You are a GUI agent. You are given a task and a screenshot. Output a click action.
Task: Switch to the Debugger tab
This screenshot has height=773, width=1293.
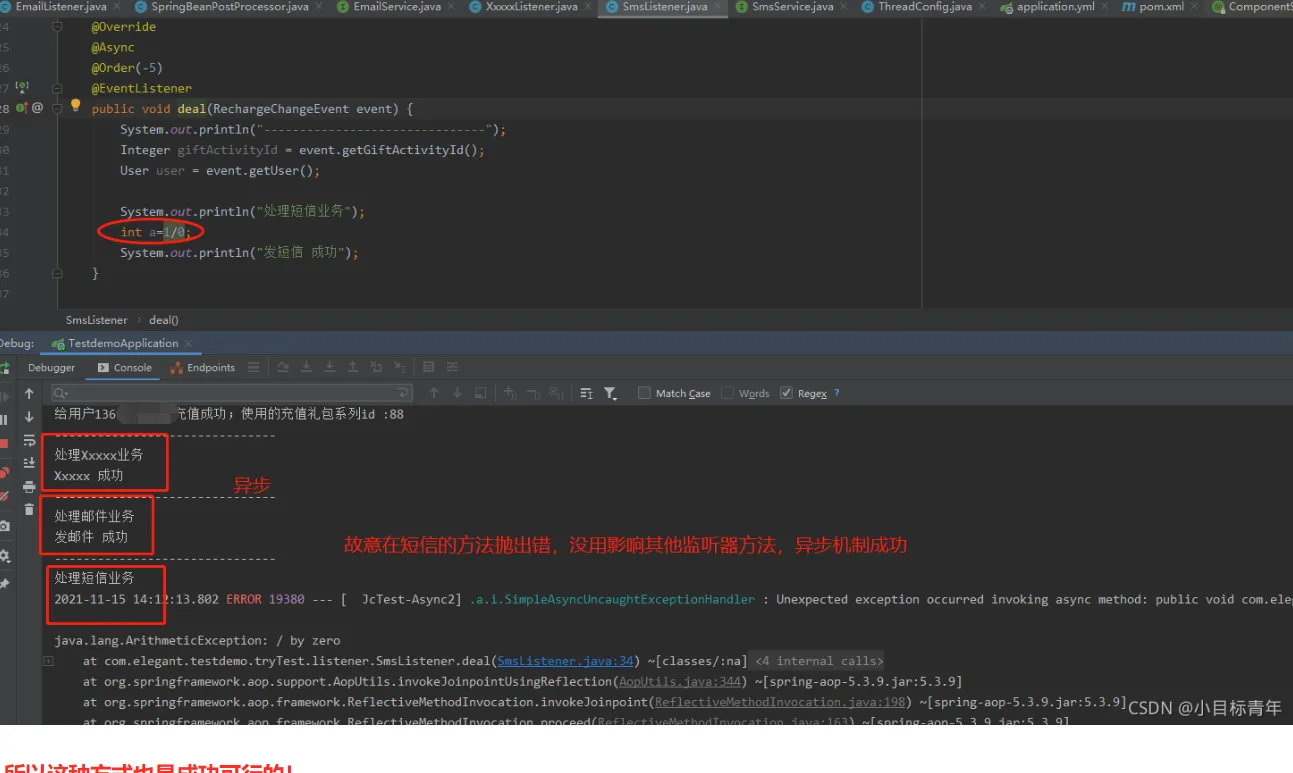51,368
